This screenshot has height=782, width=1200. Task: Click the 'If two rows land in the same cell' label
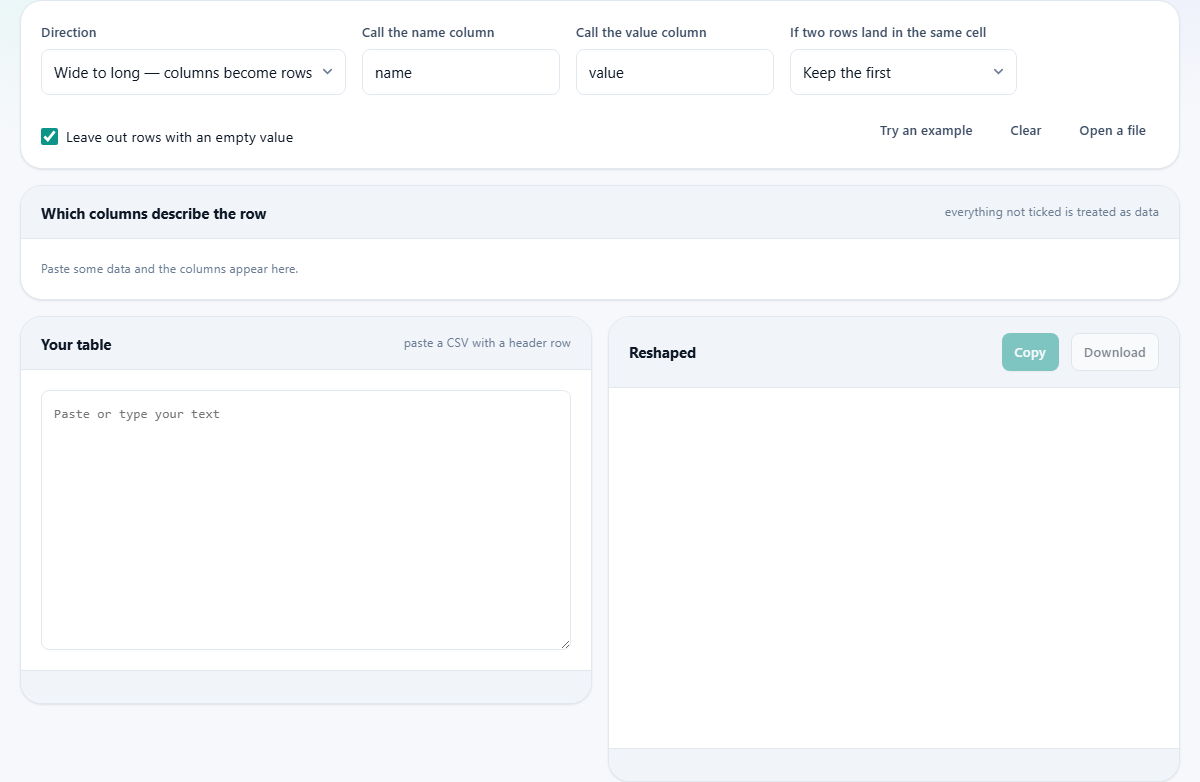[x=888, y=32]
